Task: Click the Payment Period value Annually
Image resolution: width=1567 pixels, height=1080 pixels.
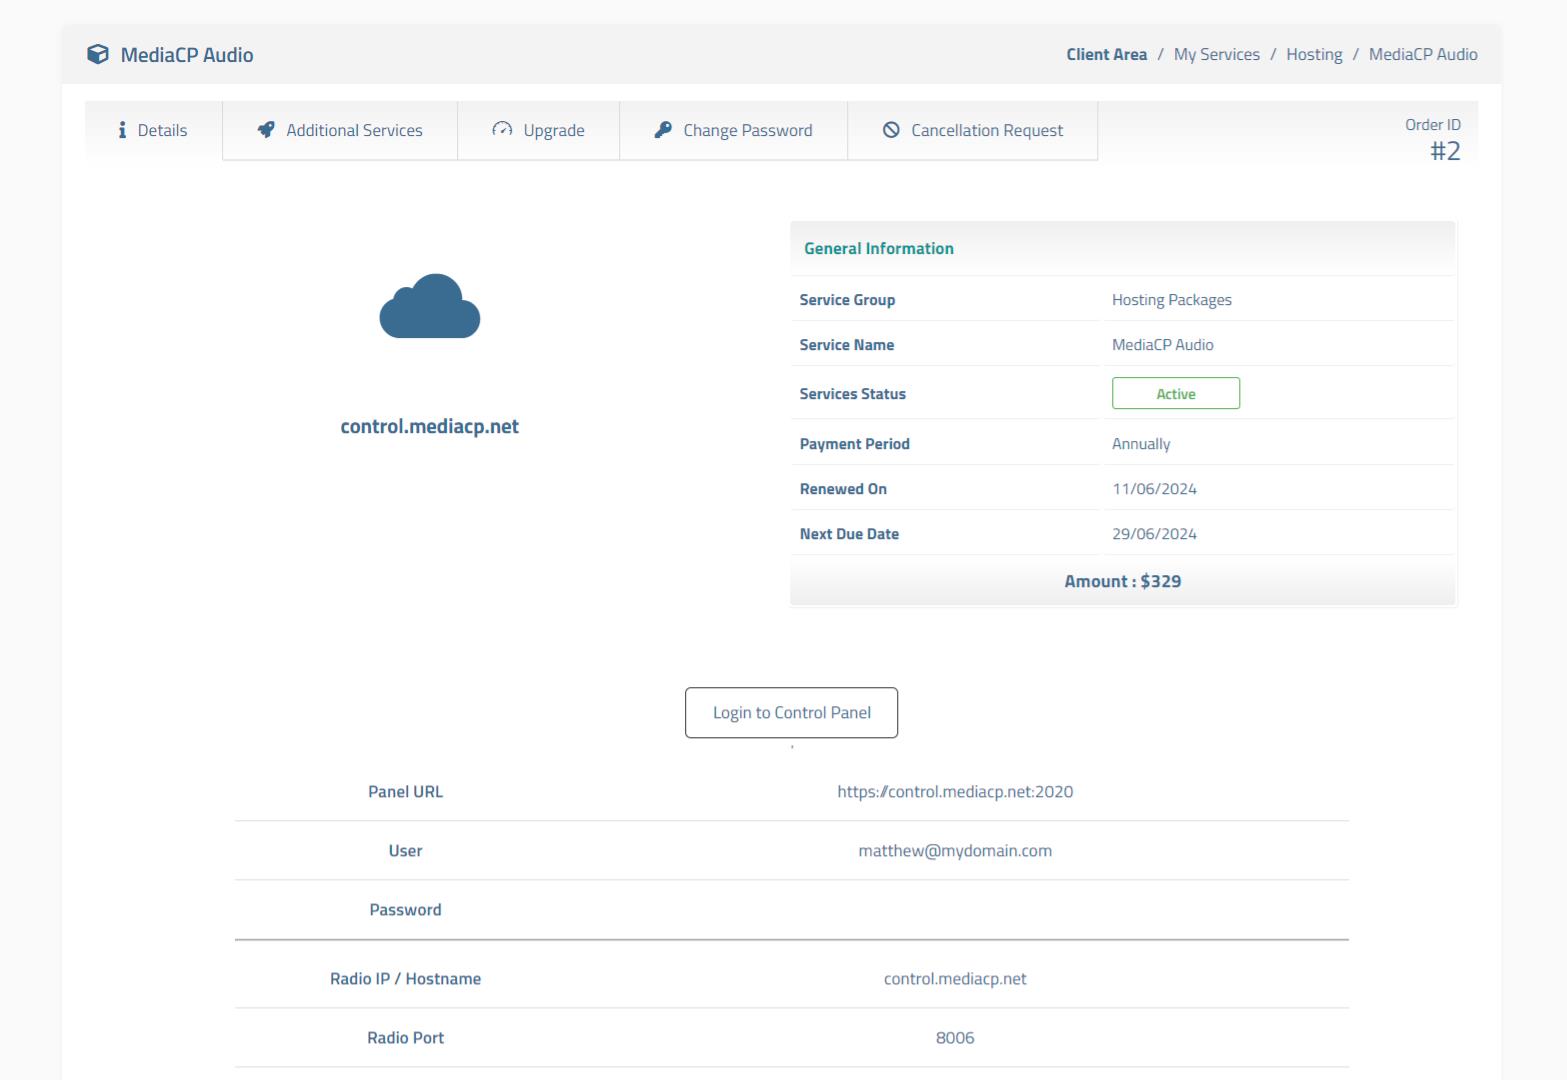Action: (x=1141, y=444)
